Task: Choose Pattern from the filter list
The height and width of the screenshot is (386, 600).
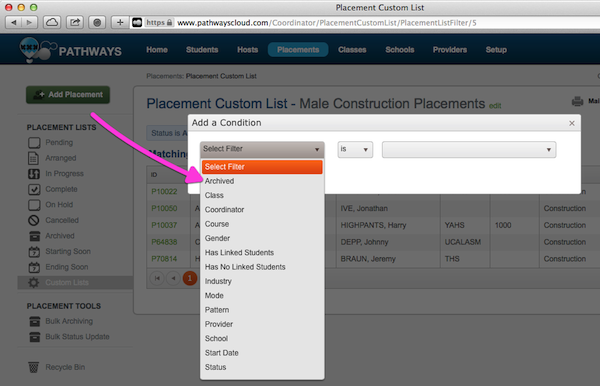Action: coord(262,310)
